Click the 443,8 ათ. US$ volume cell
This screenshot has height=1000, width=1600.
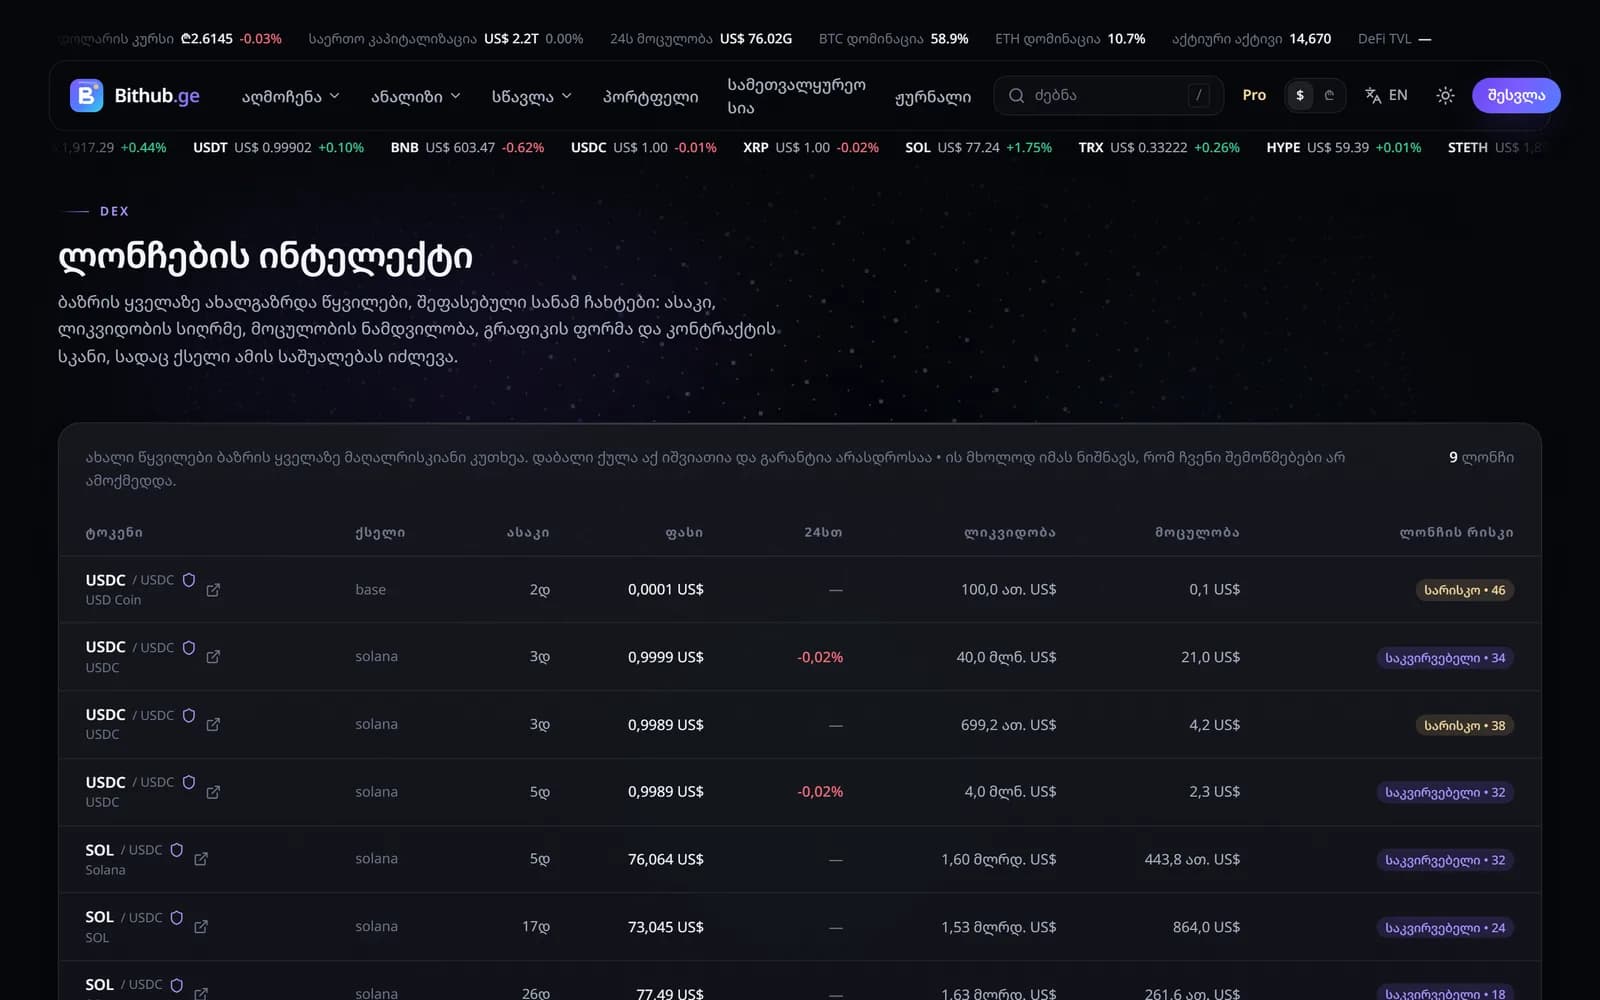coord(1192,859)
